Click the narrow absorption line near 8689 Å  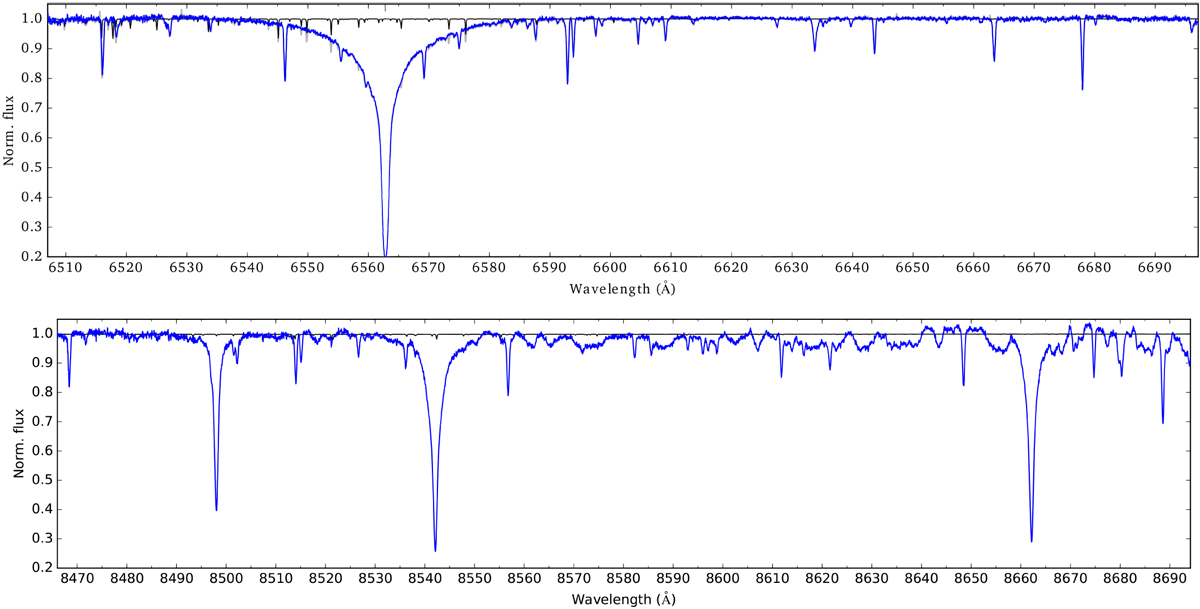coord(1162,421)
